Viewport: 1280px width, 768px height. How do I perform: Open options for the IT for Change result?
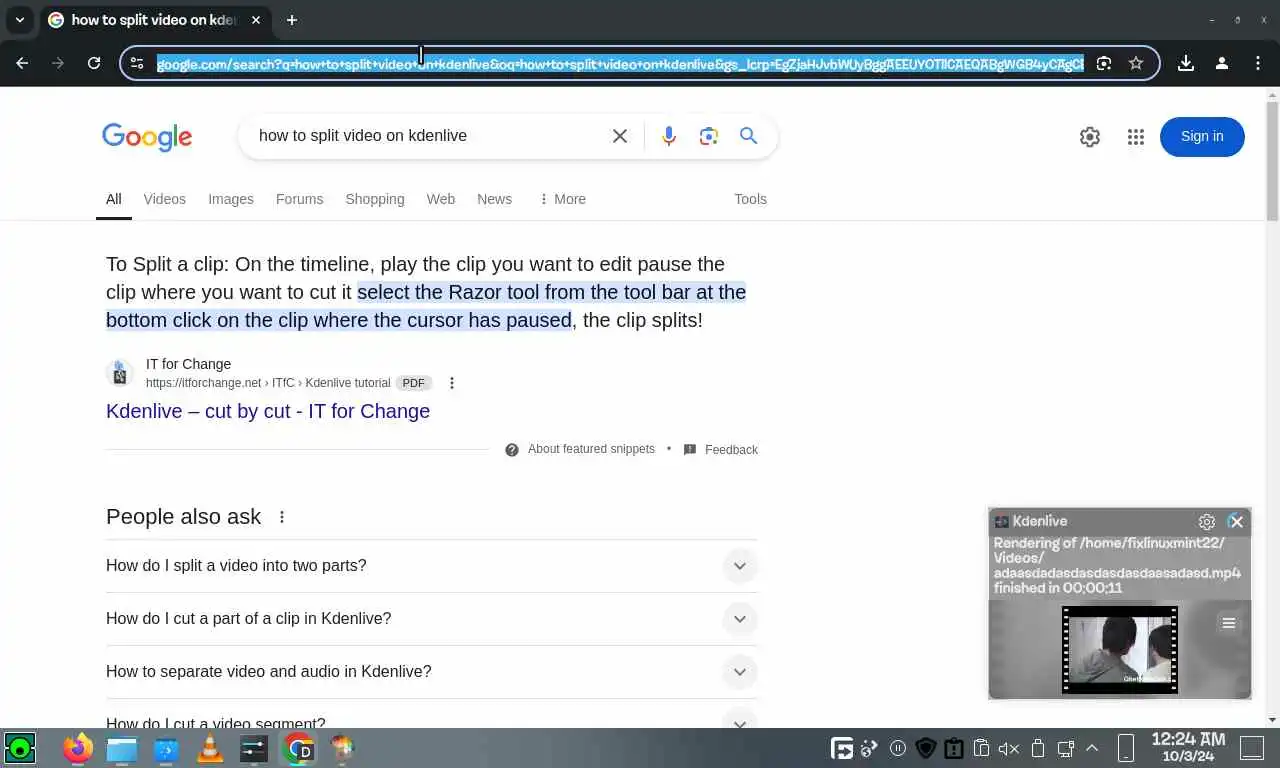(452, 383)
